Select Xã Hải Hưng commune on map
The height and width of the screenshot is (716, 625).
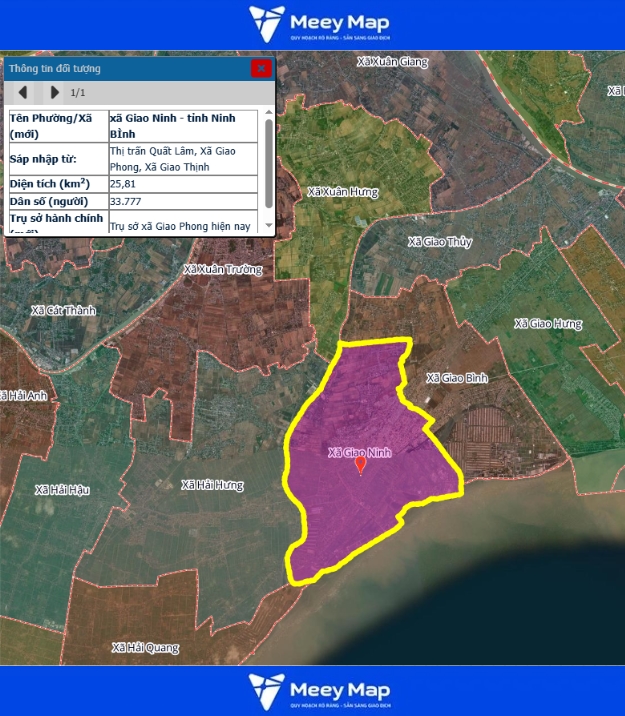[x=212, y=485]
